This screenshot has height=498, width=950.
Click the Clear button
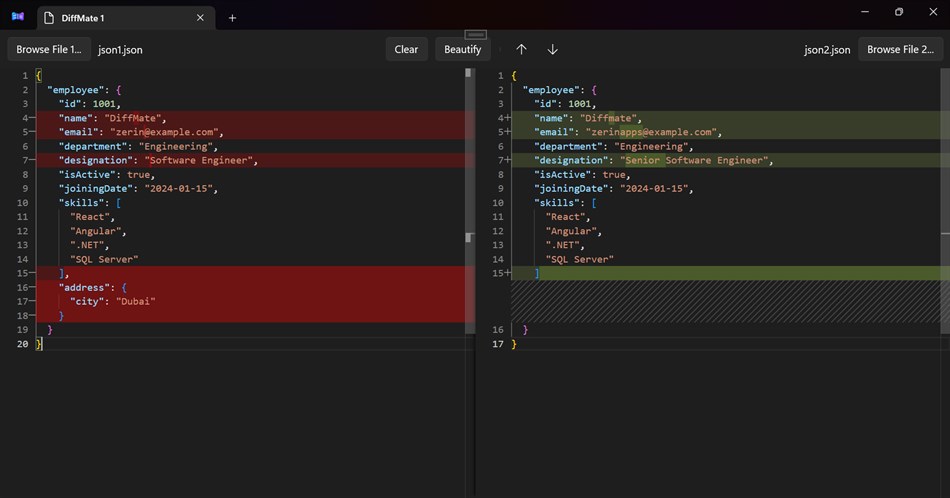[x=407, y=49]
